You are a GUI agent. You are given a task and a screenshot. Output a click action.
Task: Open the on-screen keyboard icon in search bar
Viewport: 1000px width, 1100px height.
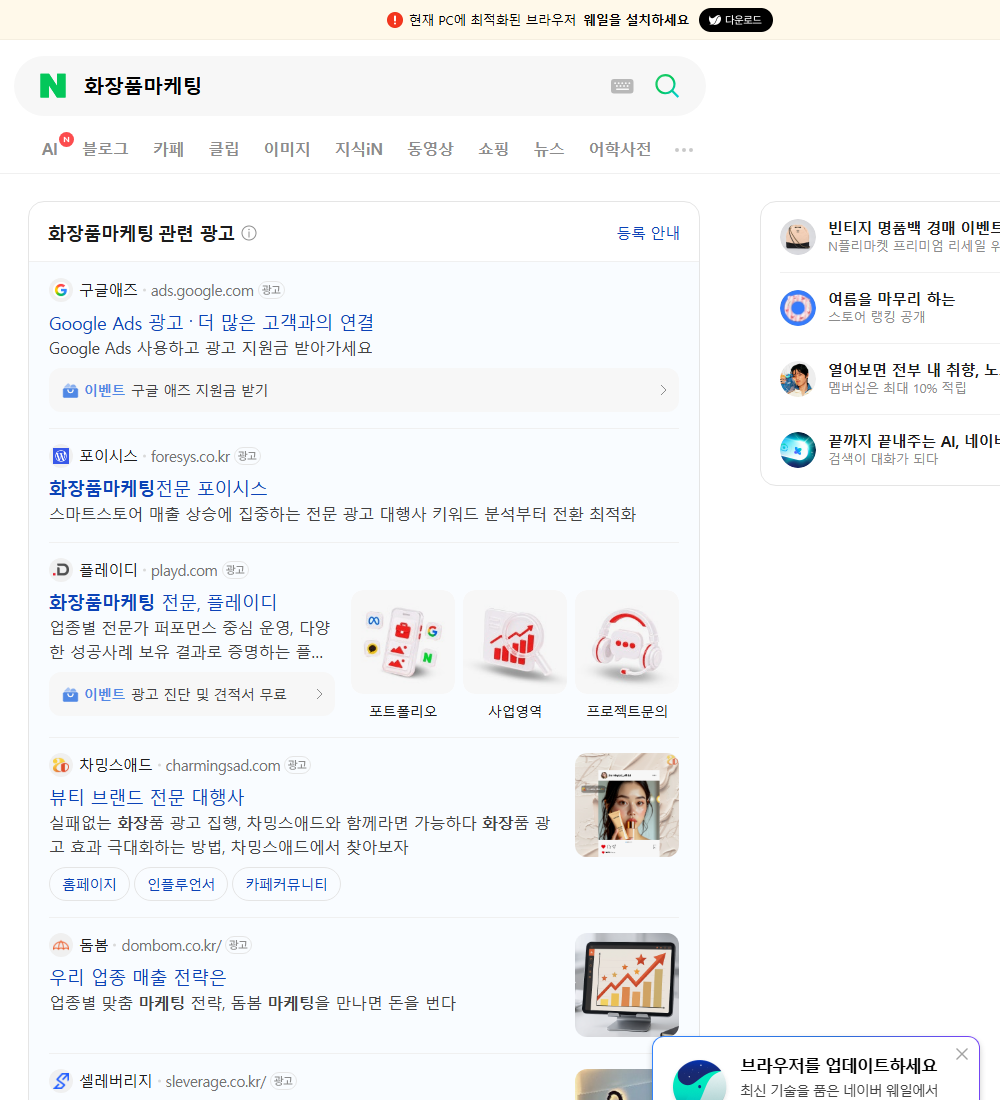pos(622,86)
